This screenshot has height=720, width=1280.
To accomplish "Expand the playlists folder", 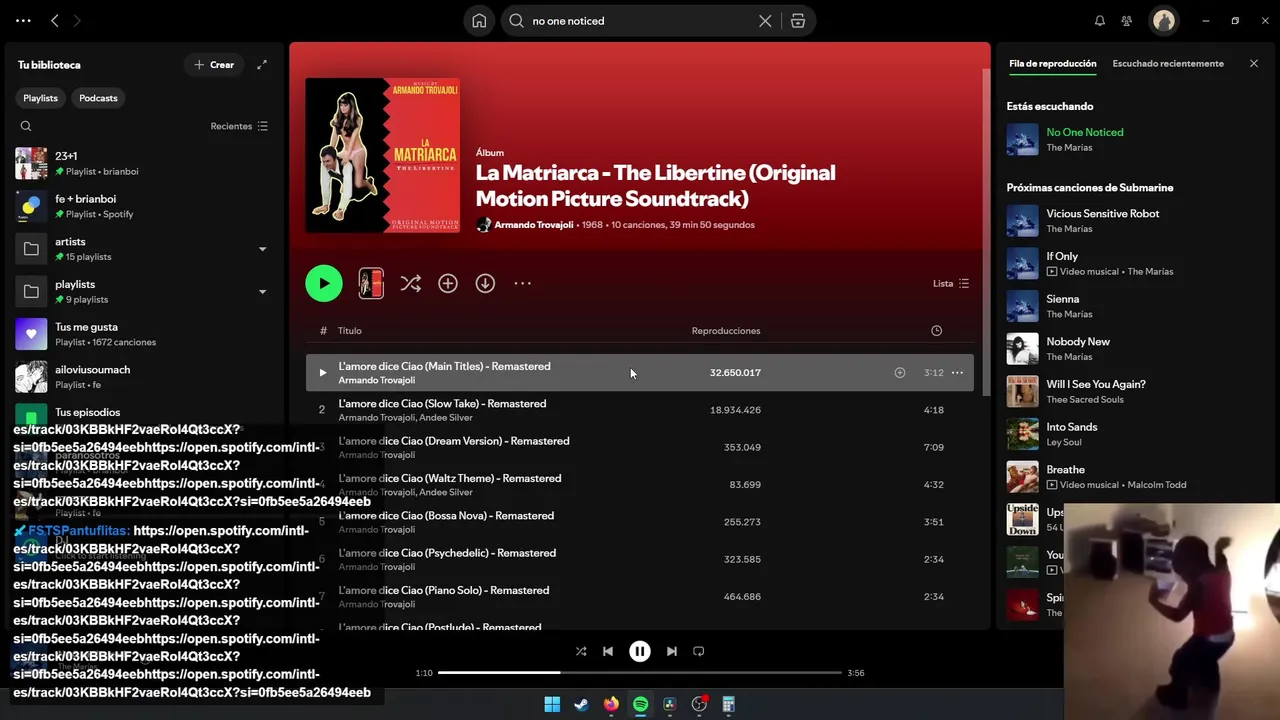I will [x=263, y=292].
